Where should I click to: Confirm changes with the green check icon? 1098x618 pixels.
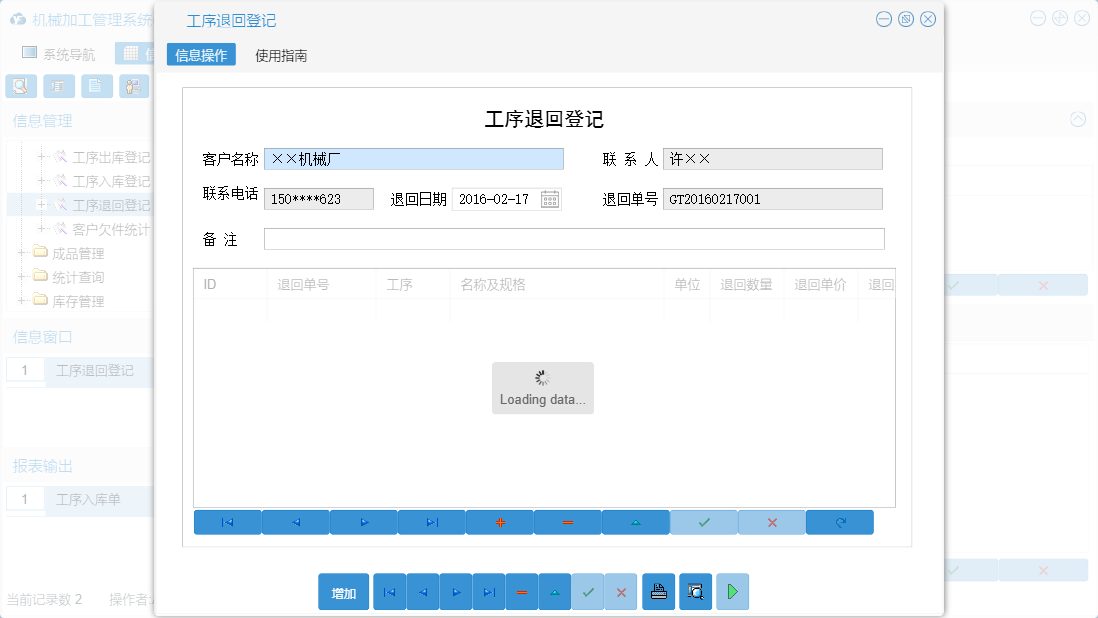[703, 521]
